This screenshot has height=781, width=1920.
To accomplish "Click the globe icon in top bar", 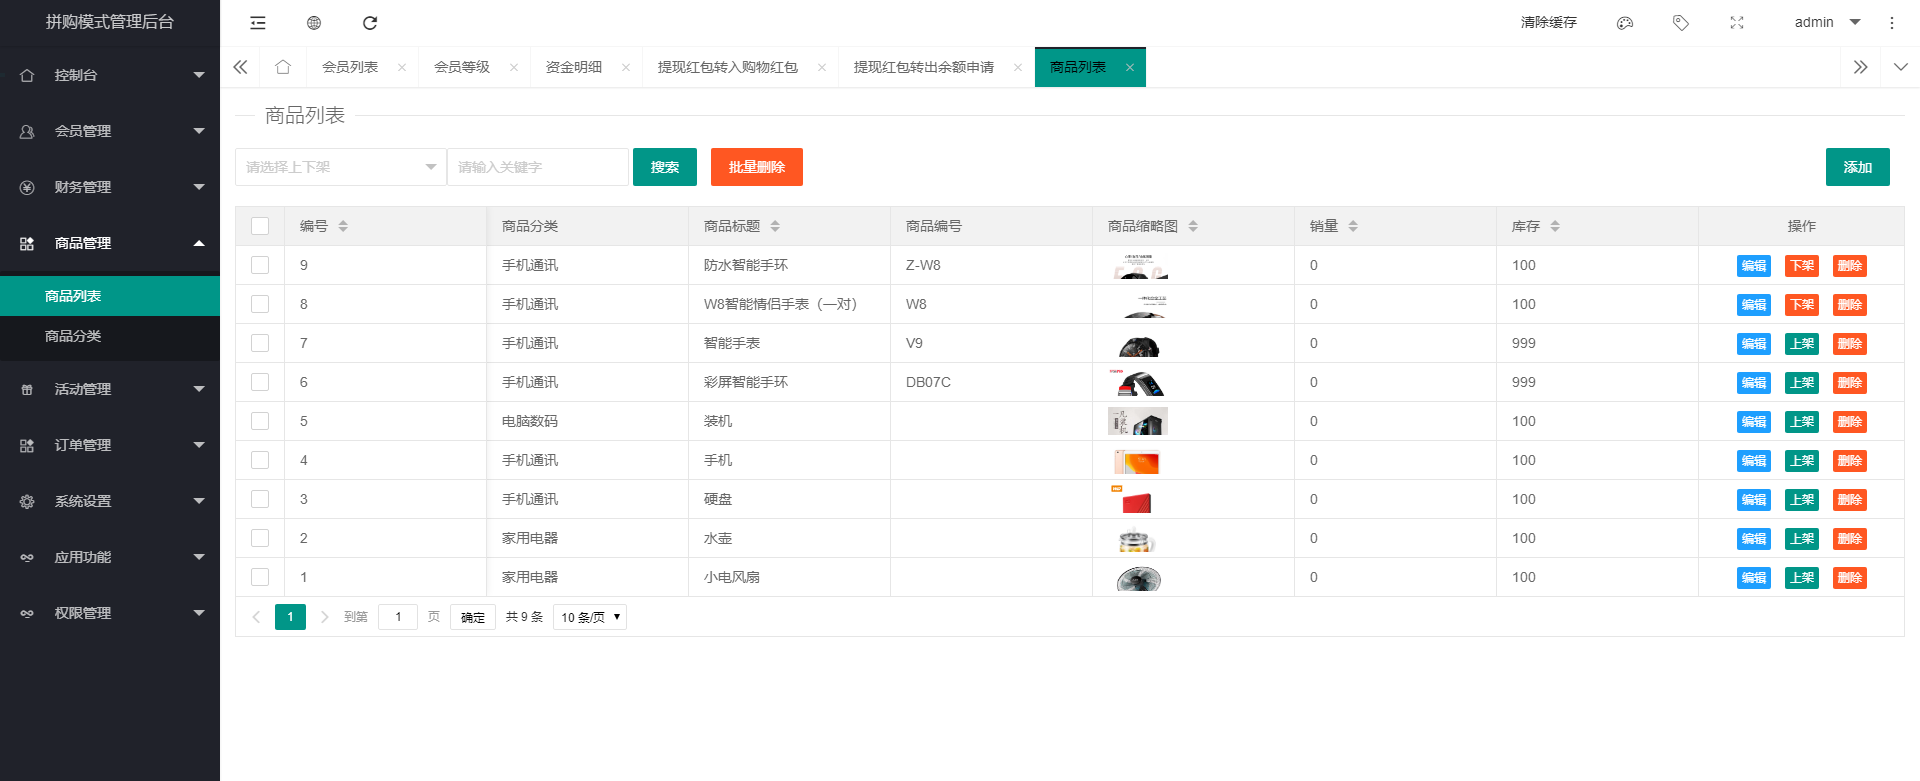I will click(314, 23).
